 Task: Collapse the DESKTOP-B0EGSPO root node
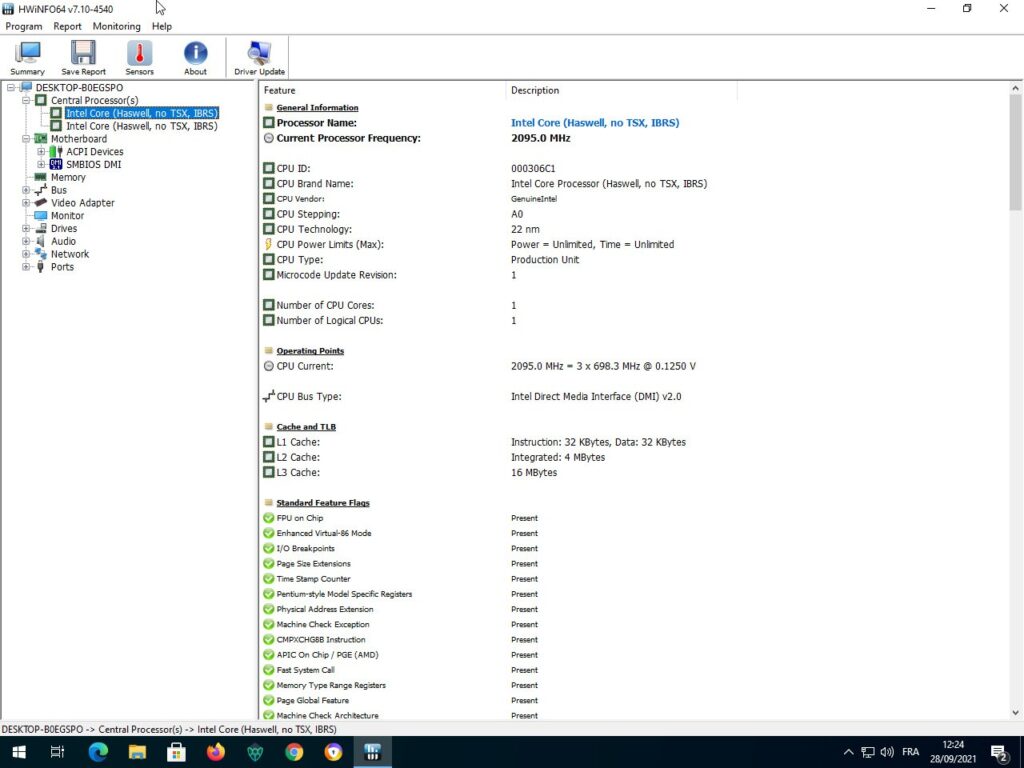(10, 88)
